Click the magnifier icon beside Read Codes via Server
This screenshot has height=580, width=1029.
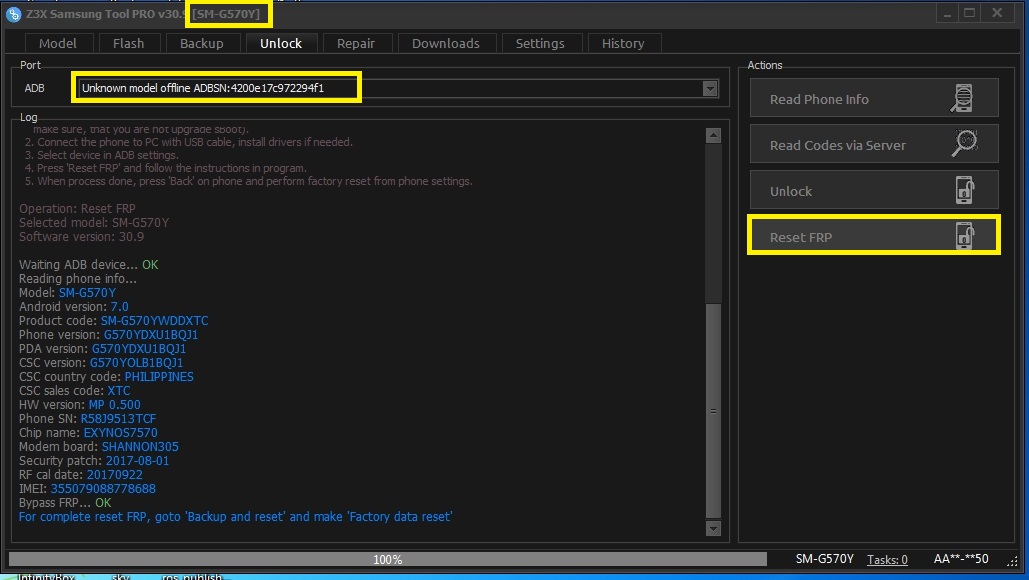point(964,144)
